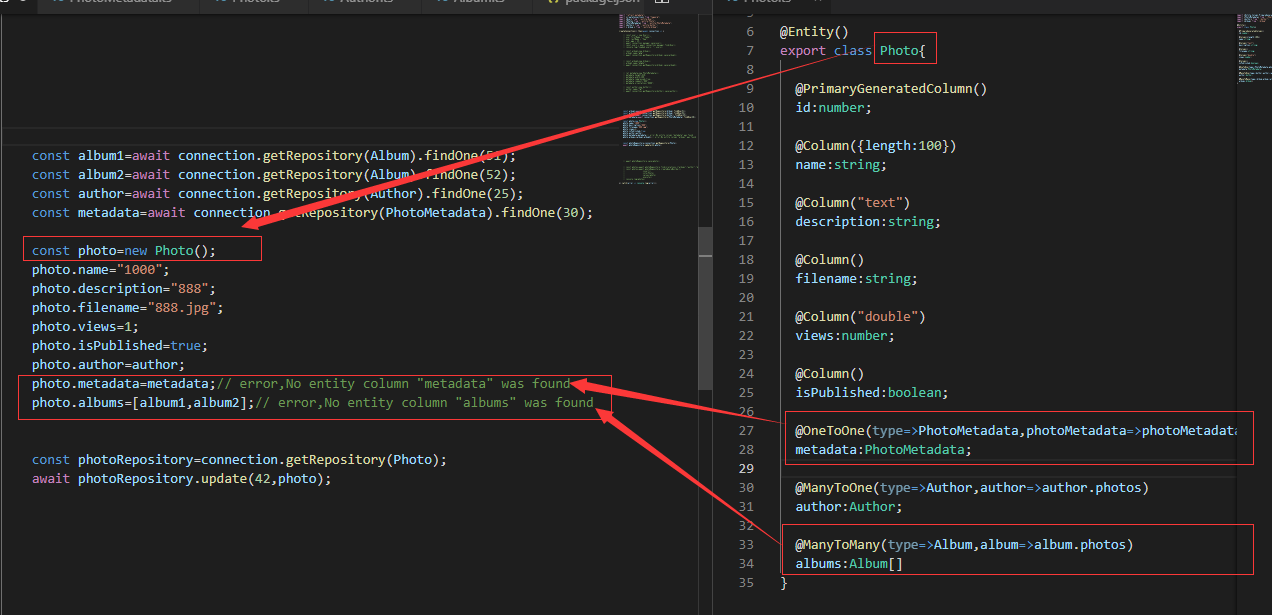Click the '@ManyToMany(type=>Album' decorator line
The width and height of the screenshot is (1272, 615).
(x=964, y=544)
